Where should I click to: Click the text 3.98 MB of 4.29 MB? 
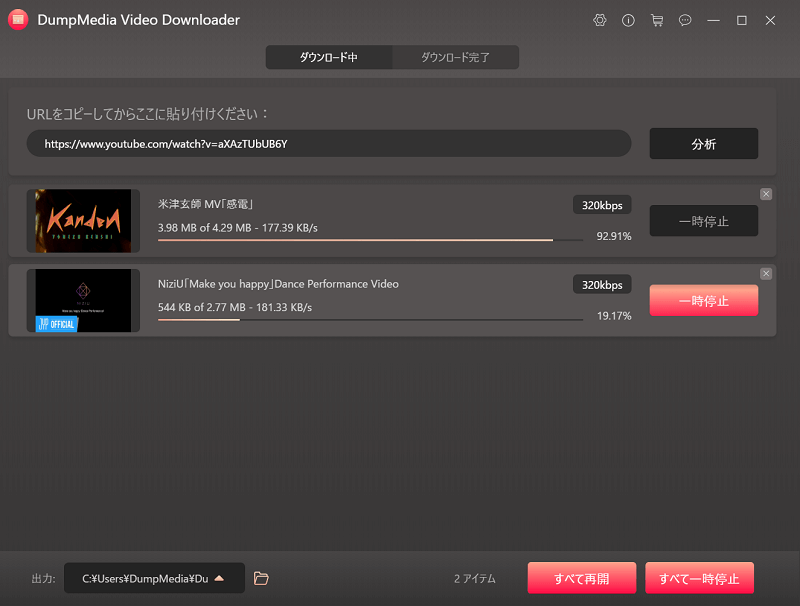point(205,228)
